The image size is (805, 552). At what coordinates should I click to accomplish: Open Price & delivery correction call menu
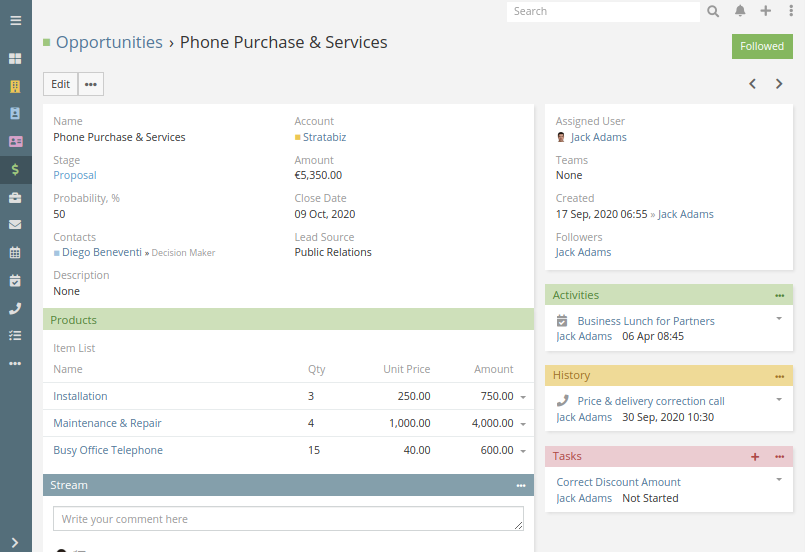779,399
